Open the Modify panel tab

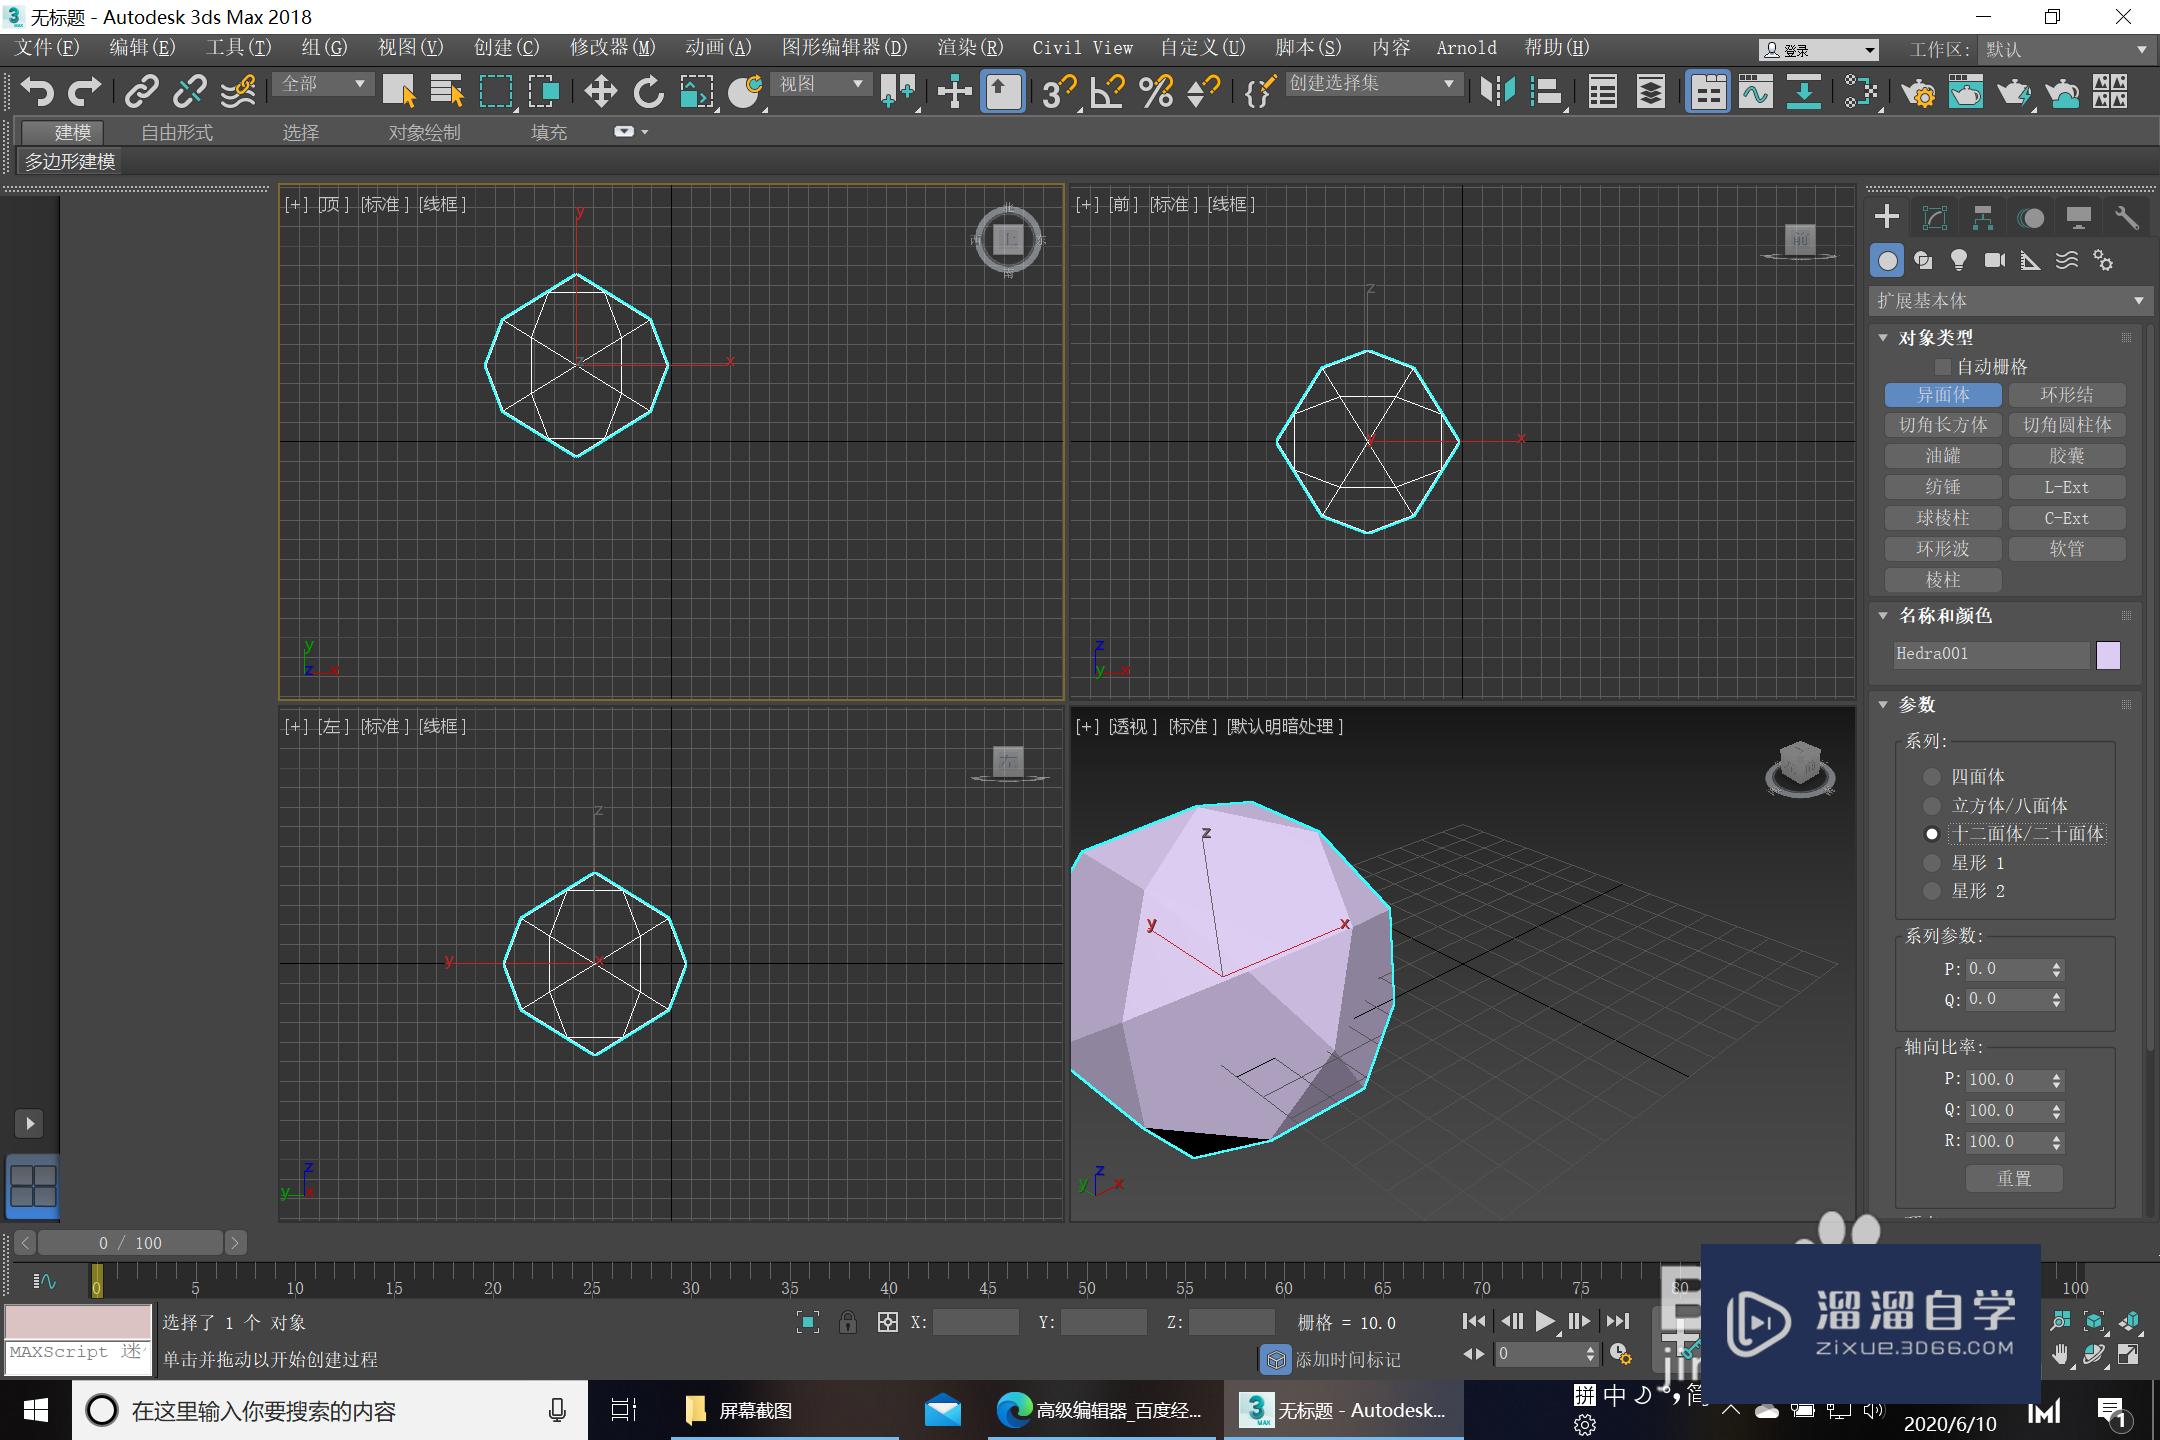tap(1935, 218)
